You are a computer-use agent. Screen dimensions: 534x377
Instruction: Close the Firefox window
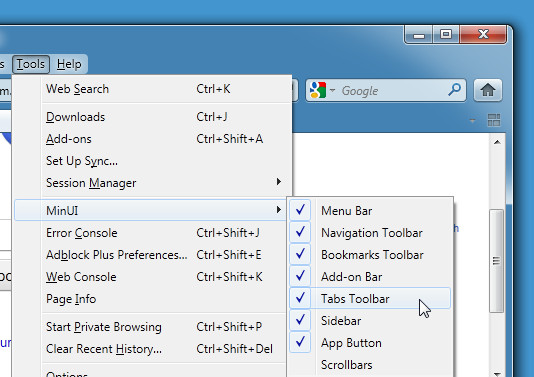coord(483,34)
